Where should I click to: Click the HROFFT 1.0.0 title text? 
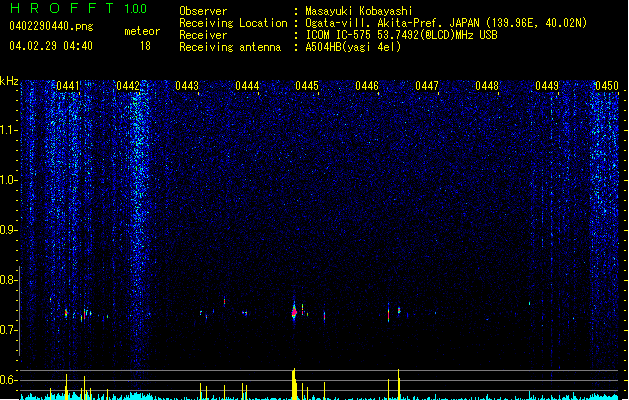(79, 8)
